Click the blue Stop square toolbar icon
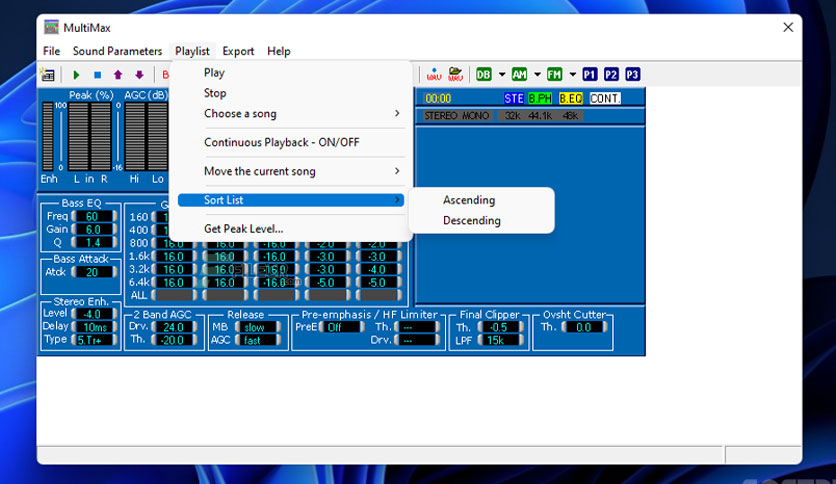The height and width of the screenshot is (484, 836). (x=97, y=75)
